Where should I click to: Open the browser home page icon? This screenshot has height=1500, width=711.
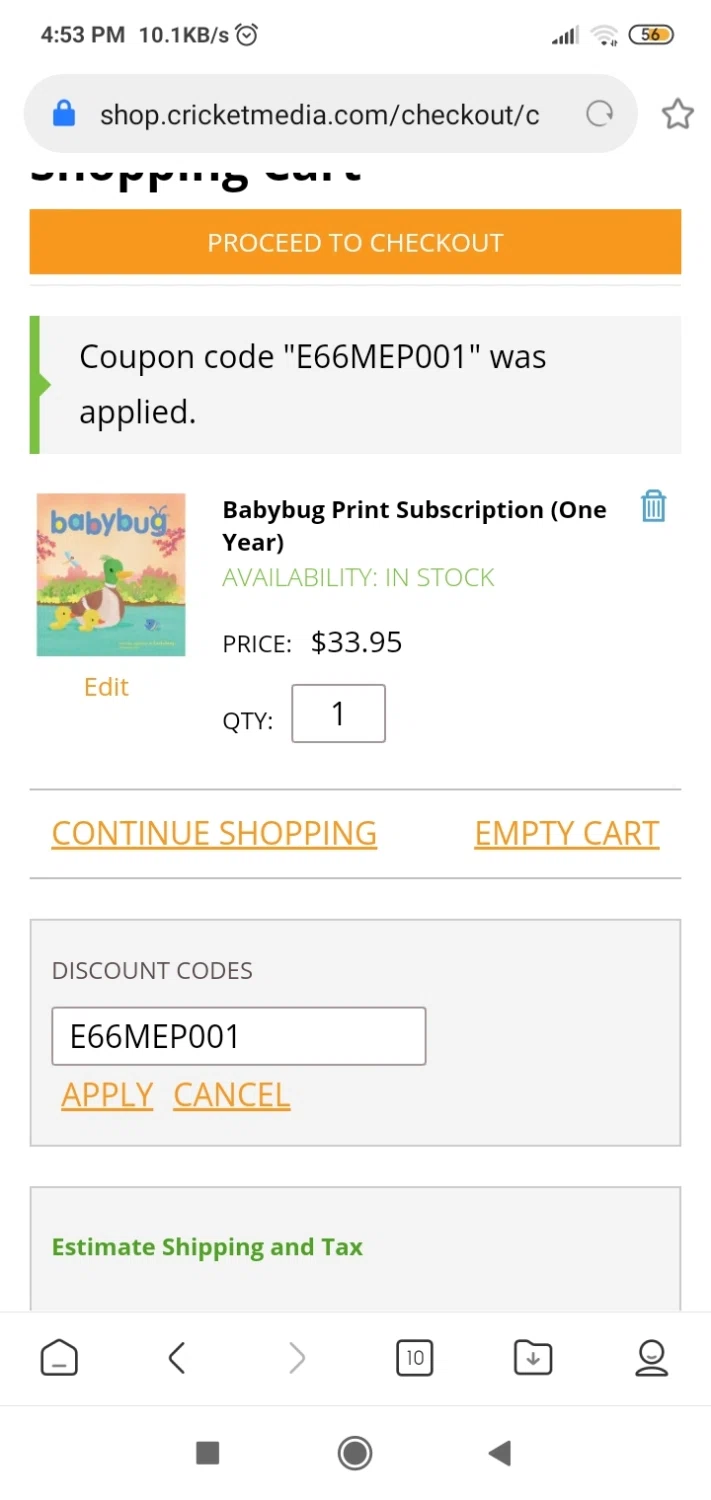[59, 1357]
